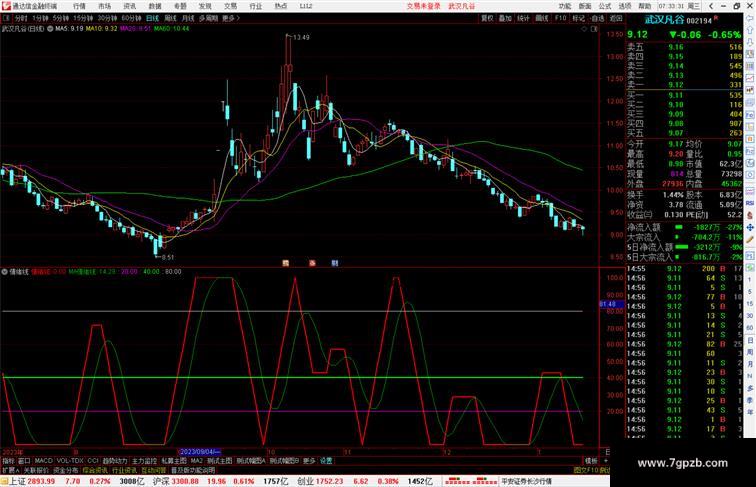Click the 叠加 overlay button
This screenshot has width=756, height=487.
pyautogui.click(x=505, y=18)
